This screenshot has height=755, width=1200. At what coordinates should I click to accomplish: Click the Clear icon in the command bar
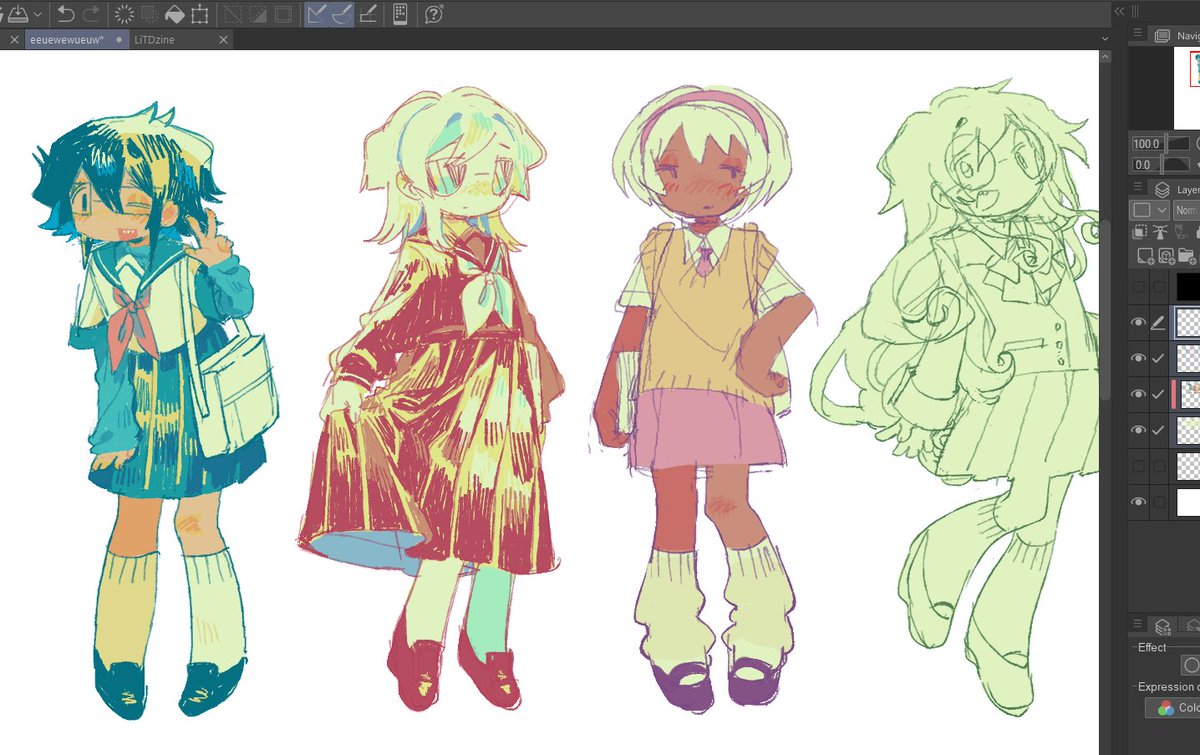[x=124, y=14]
